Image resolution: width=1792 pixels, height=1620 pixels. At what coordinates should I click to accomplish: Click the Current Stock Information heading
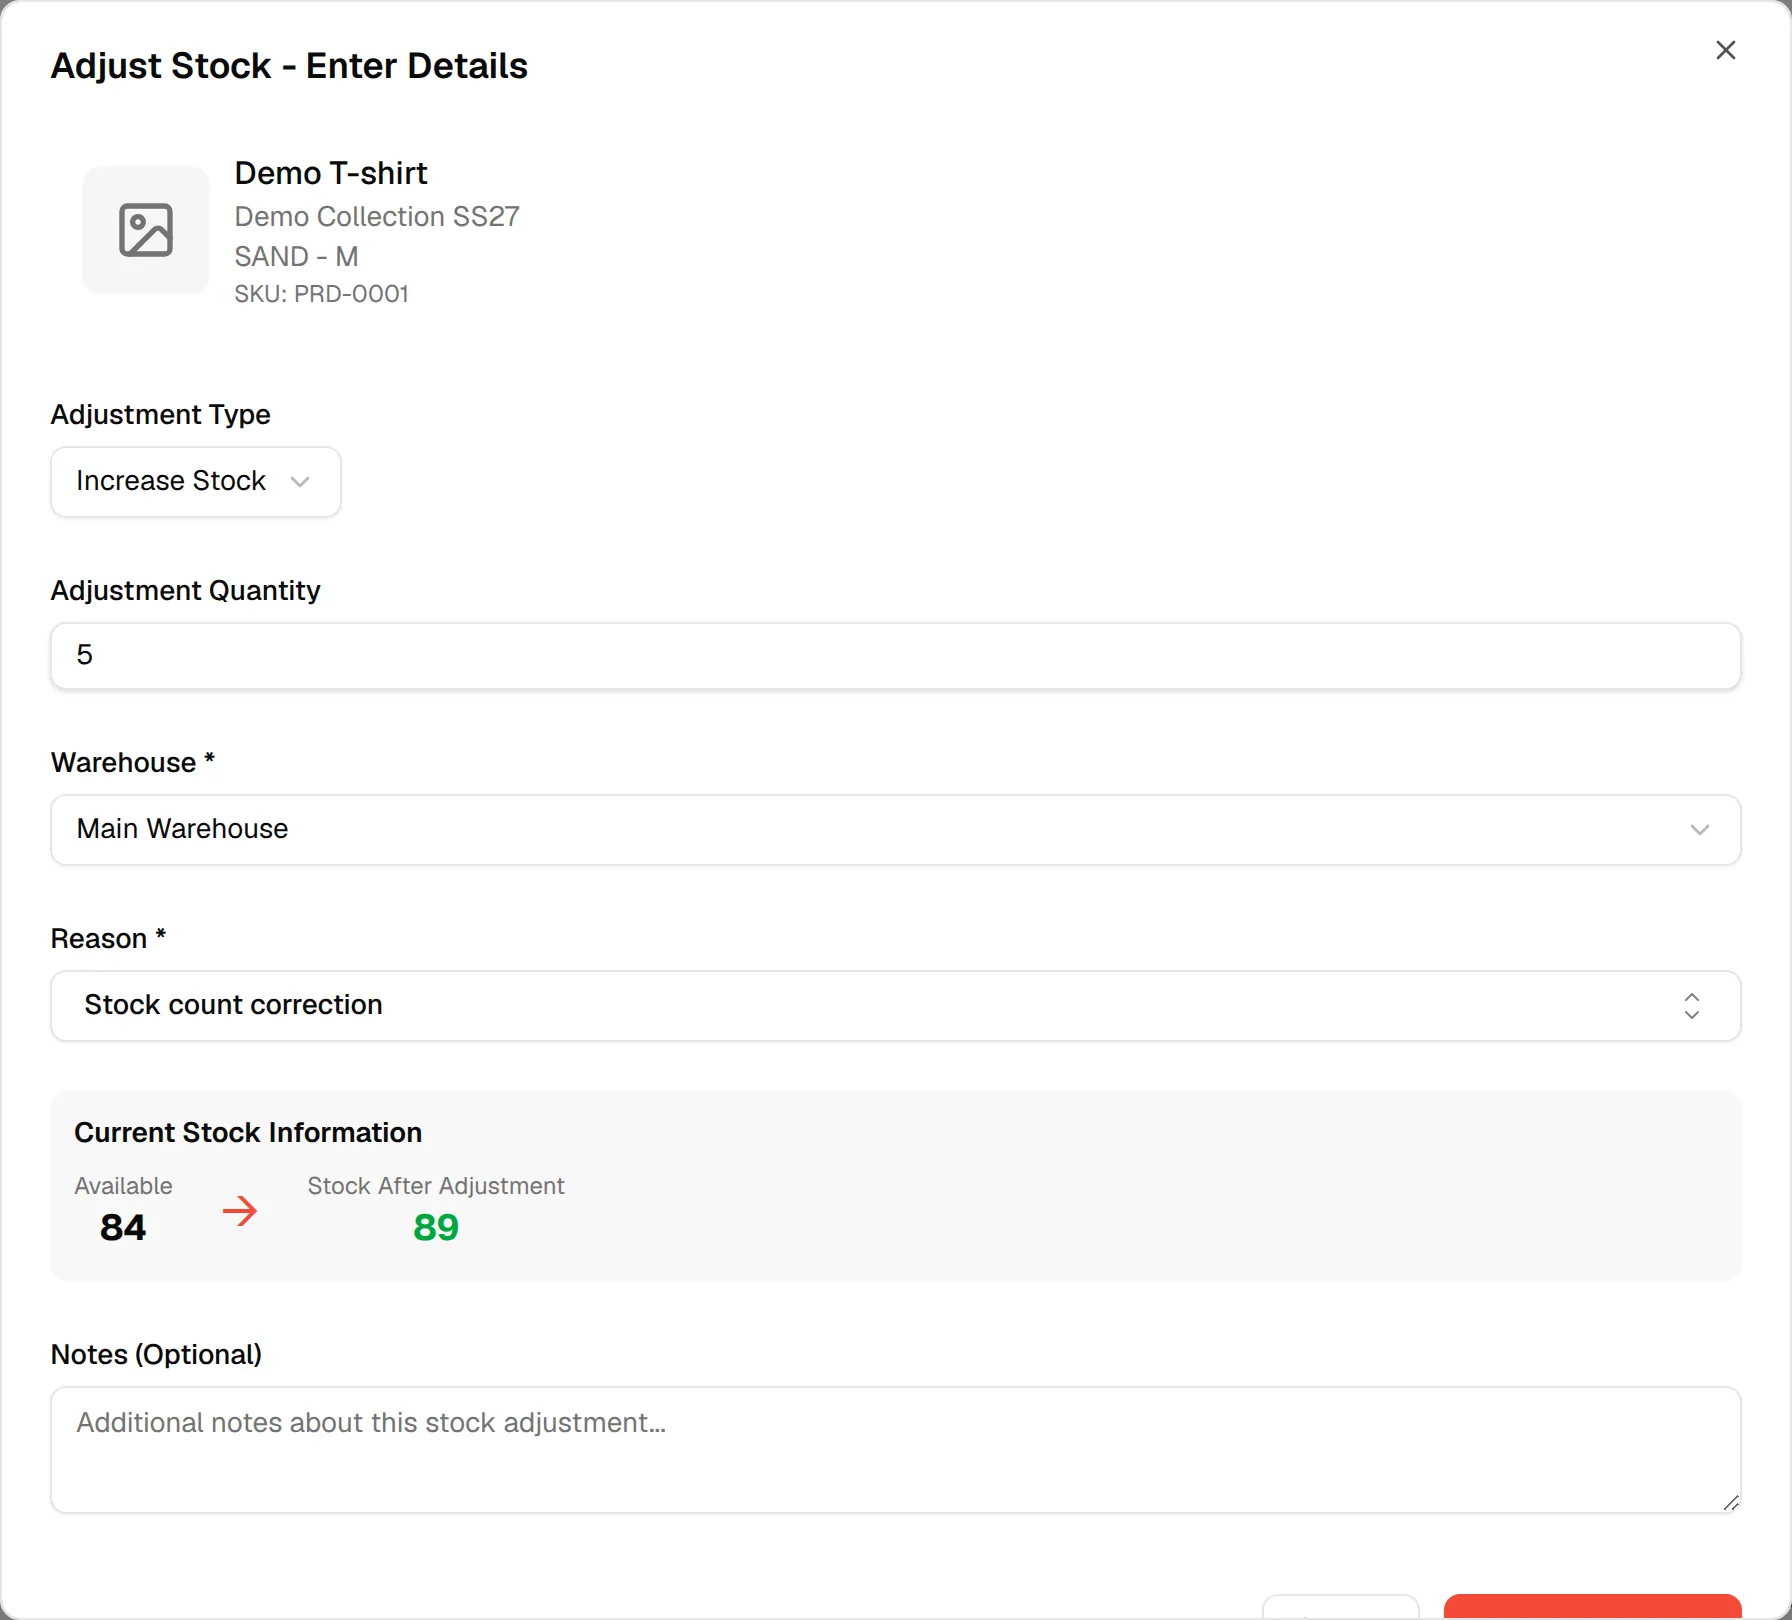click(248, 1133)
